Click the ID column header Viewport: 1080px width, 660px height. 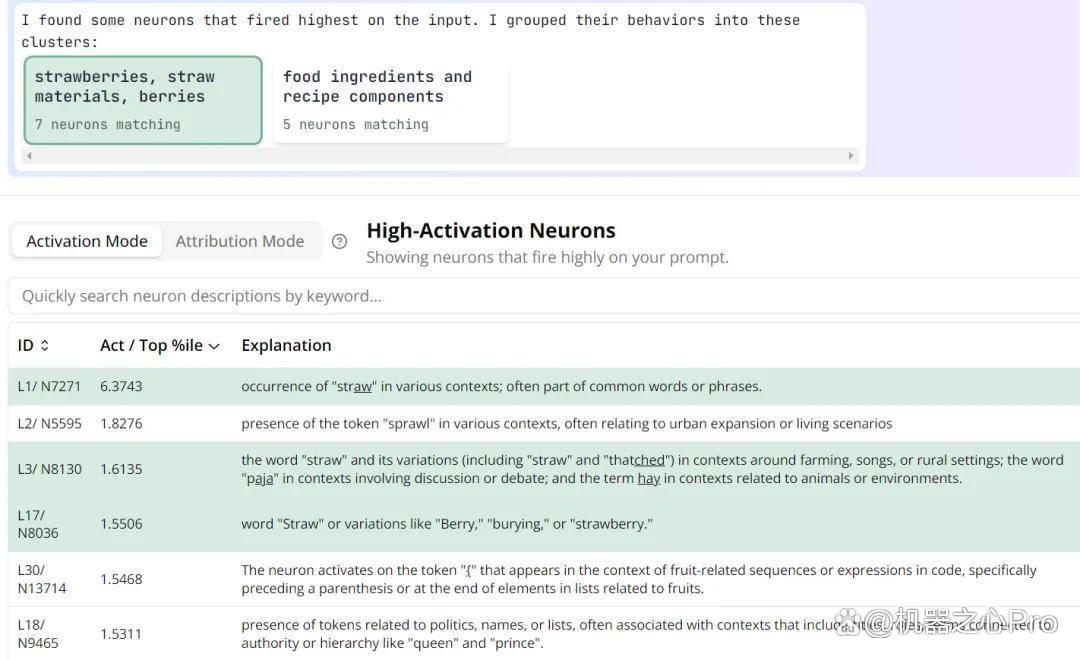[25, 345]
